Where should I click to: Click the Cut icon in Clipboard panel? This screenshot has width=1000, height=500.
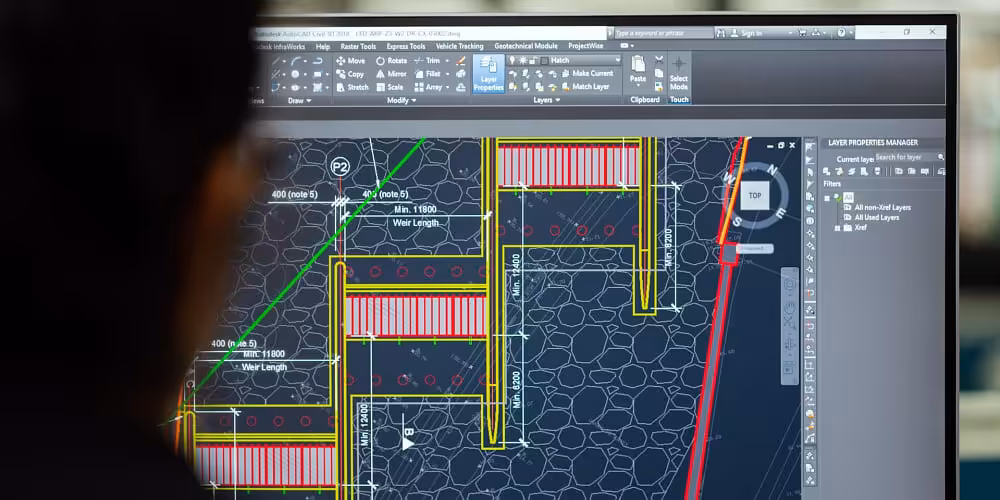pyautogui.click(x=659, y=60)
